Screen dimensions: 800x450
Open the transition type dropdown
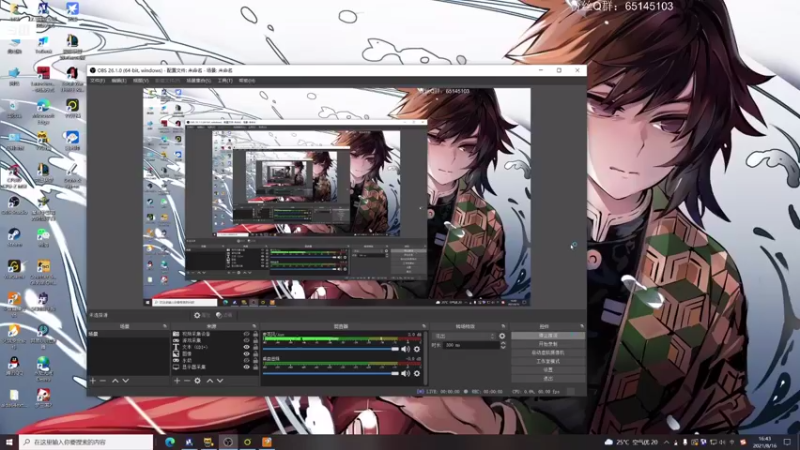[464, 336]
